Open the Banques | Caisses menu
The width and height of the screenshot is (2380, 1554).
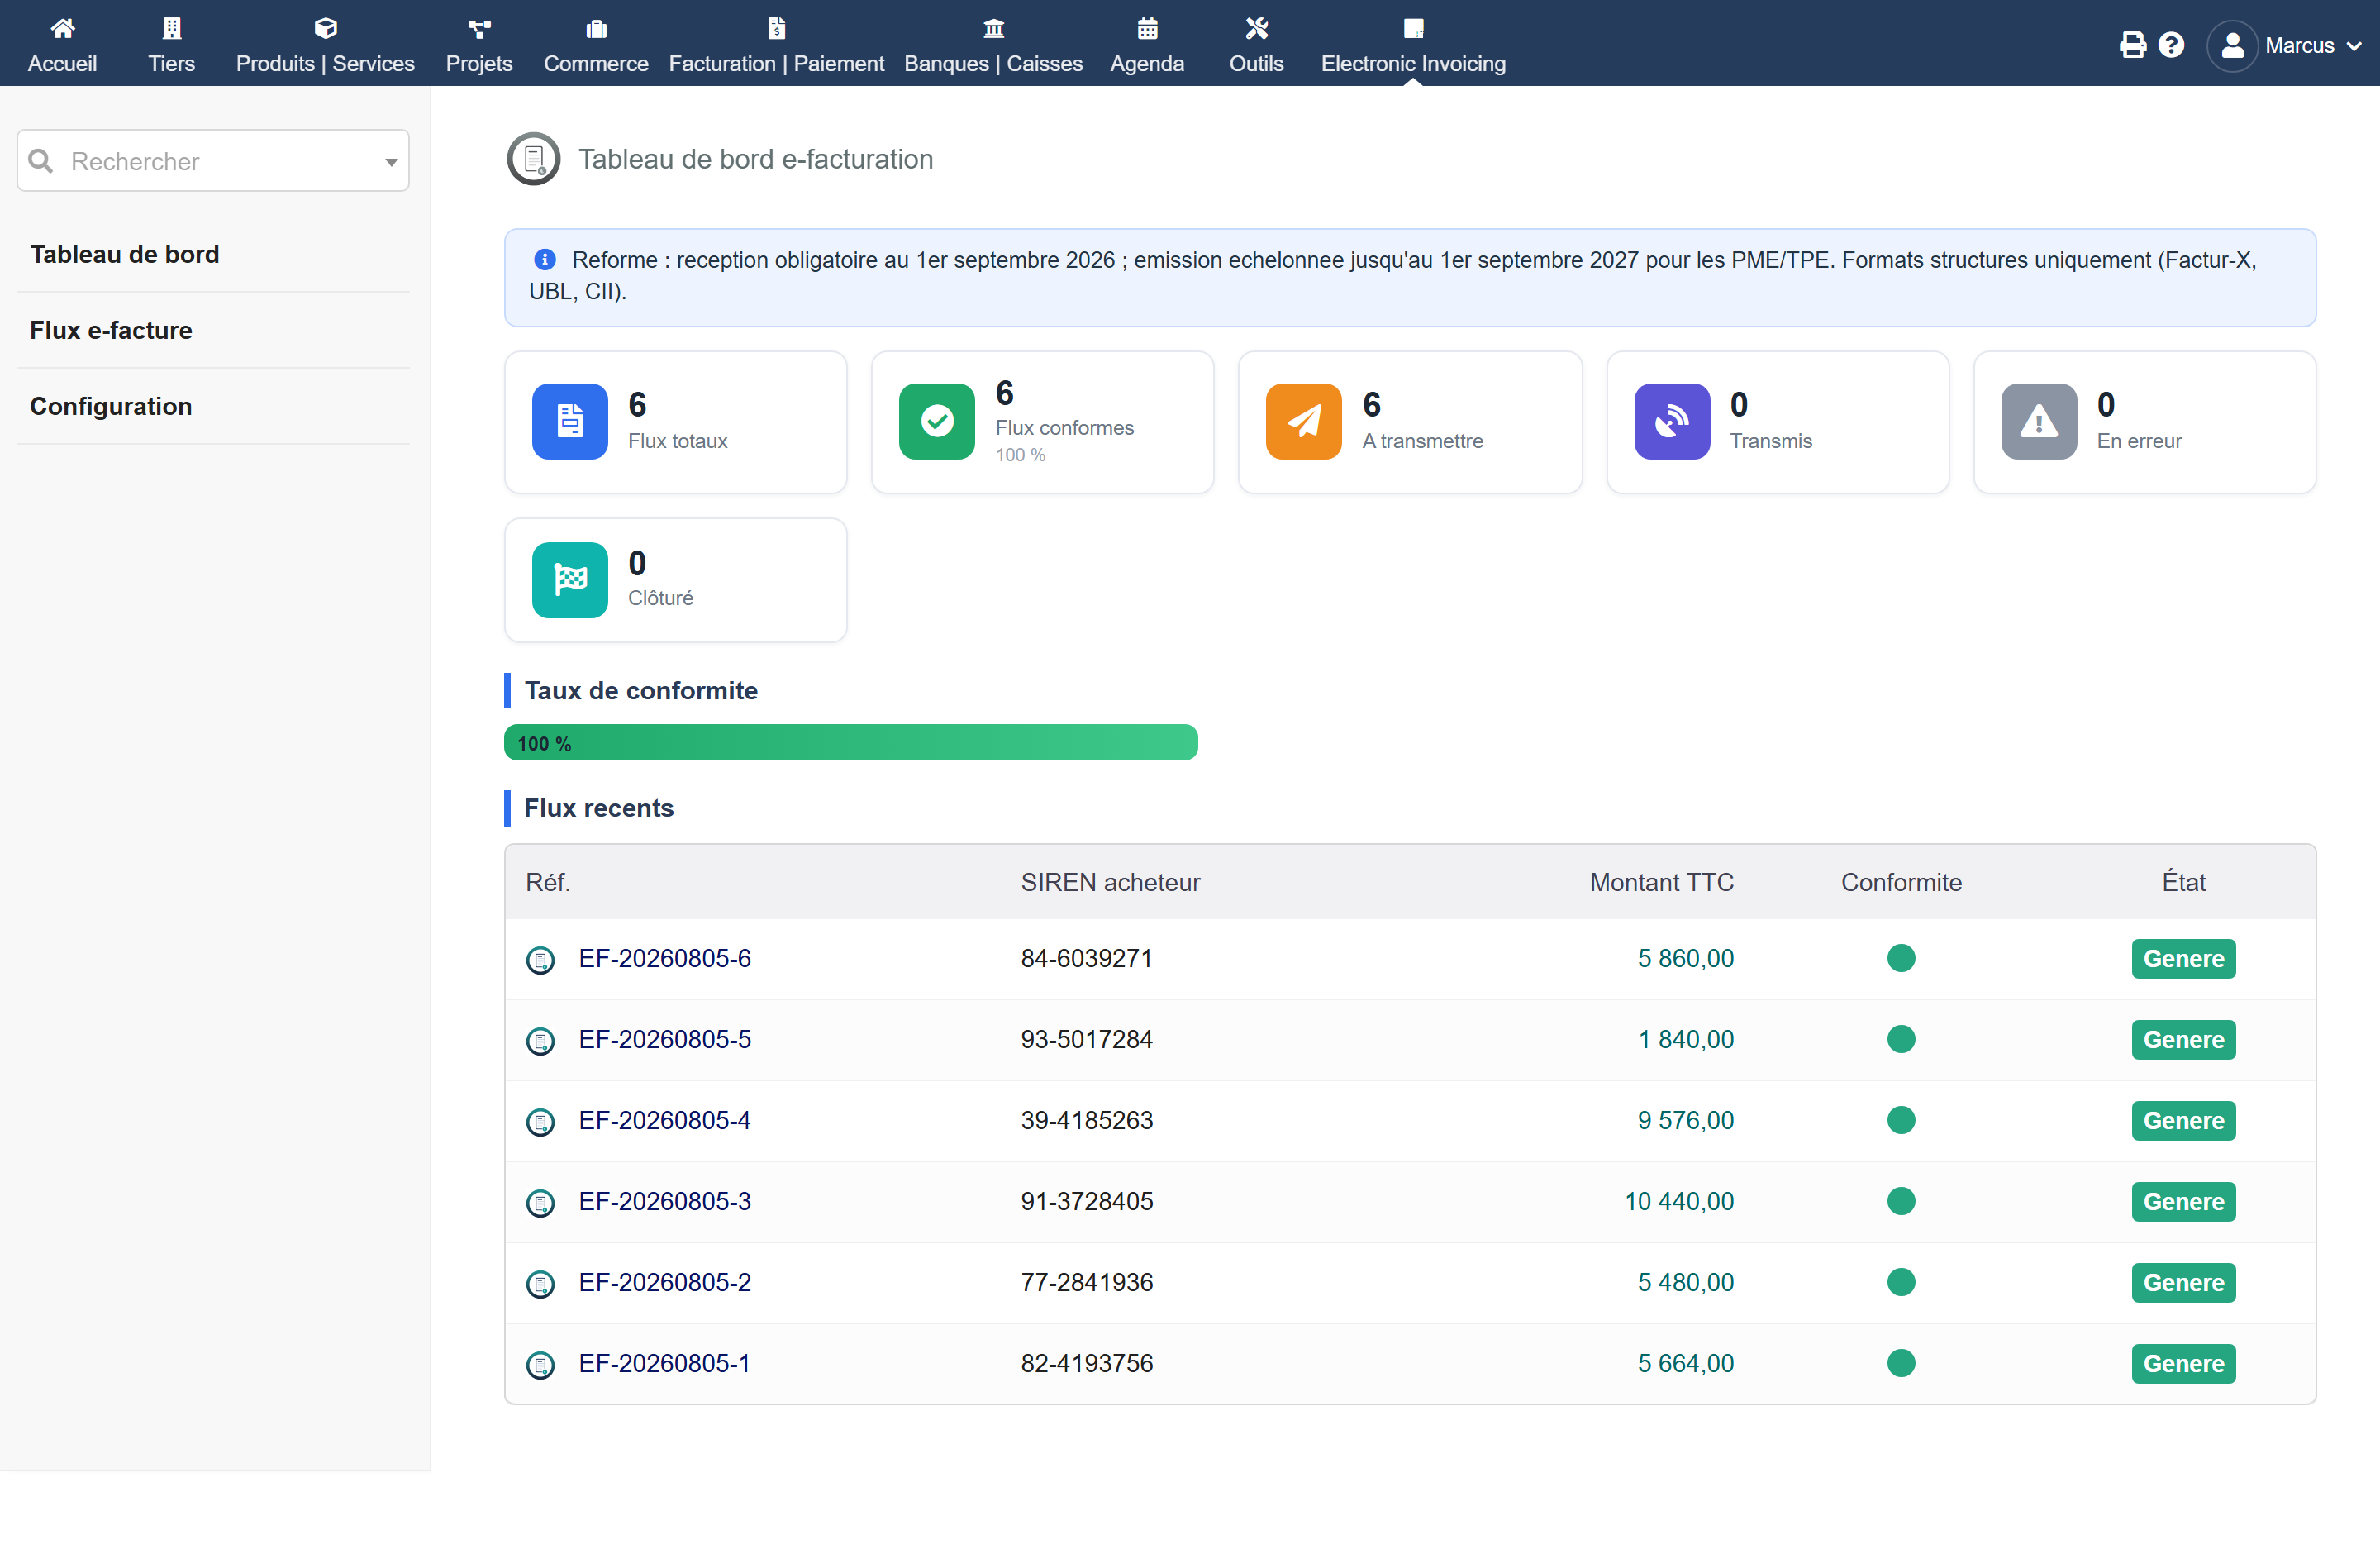pos(993,45)
